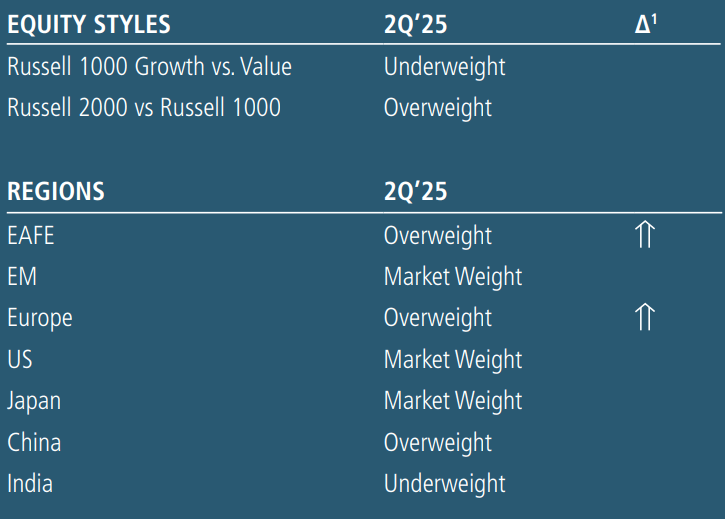This screenshot has height=519, width=725.
Task: Click the Russell 2000 vs Russell 1000 label
Action: [x=144, y=108]
